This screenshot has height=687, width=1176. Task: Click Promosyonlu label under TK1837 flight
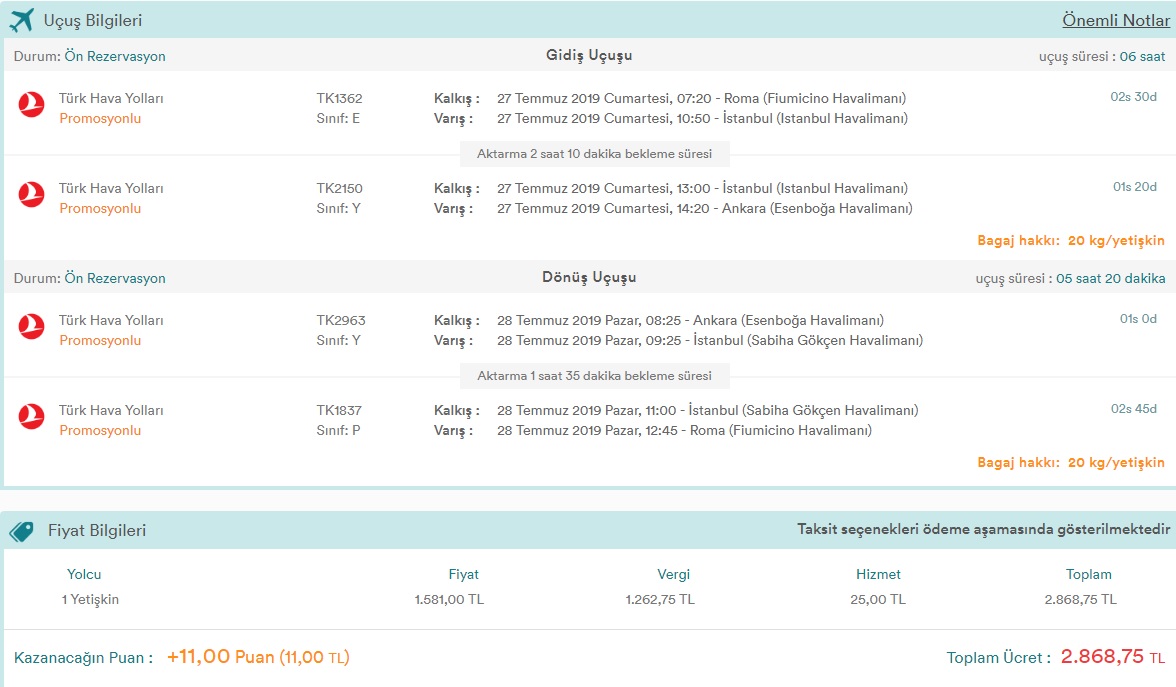pyautogui.click(x=100, y=430)
